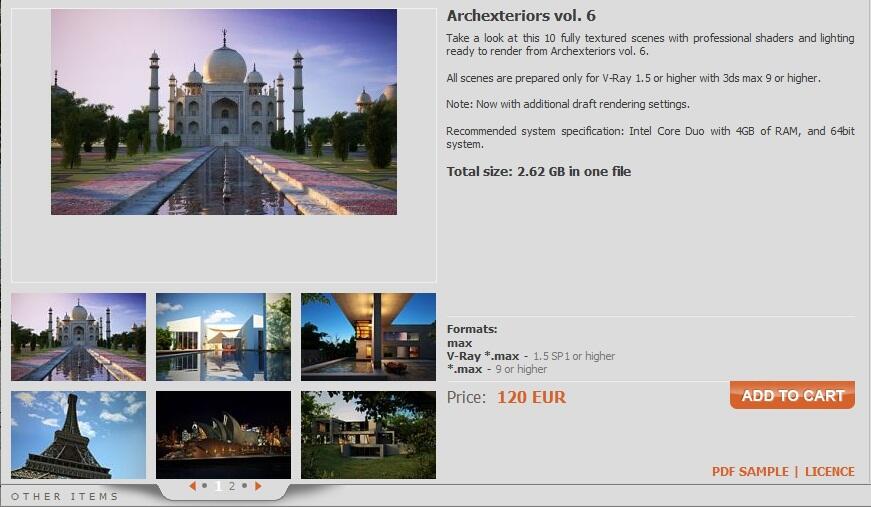Viewport: 871px width, 507px height.
Task: Click the recommended system specification text
Action: coord(650,137)
